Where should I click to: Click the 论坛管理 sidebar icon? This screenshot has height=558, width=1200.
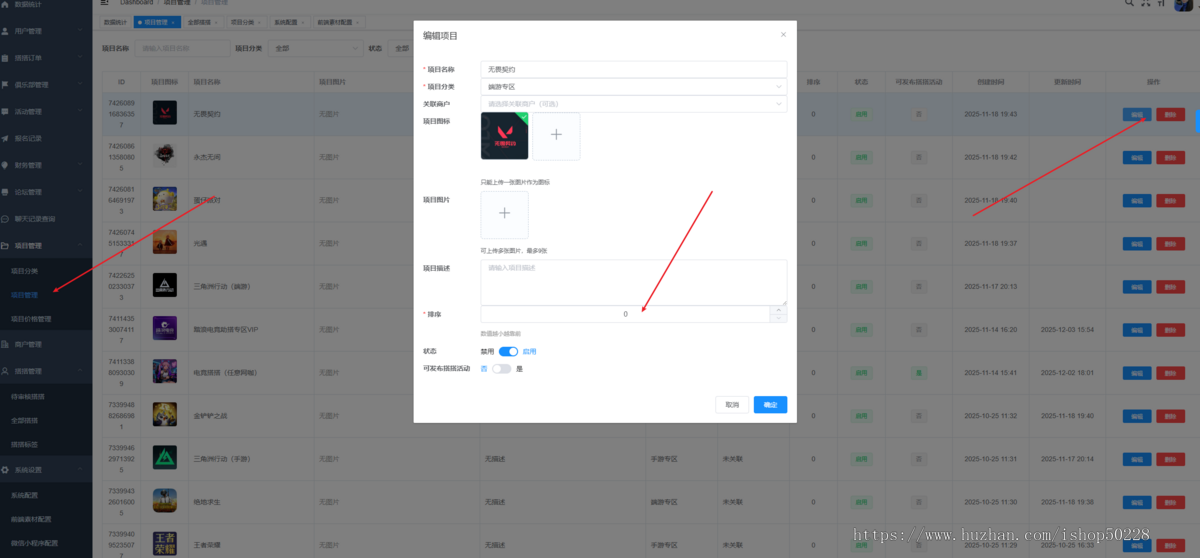tap(6, 192)
